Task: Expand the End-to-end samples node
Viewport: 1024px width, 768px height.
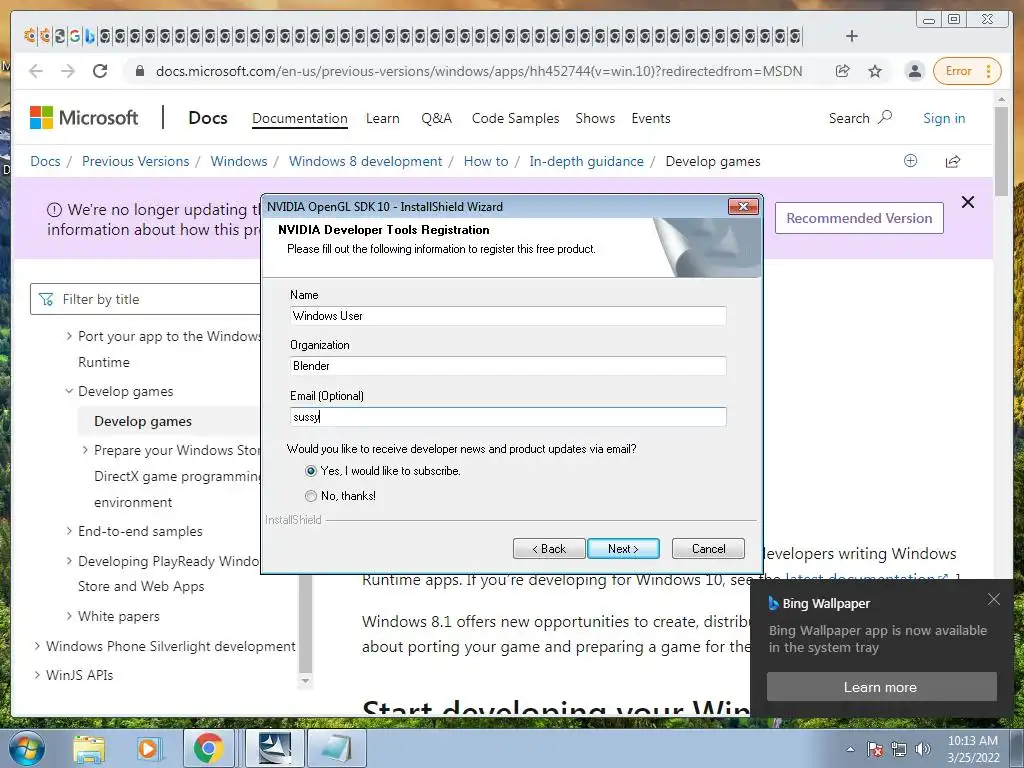Action: coord(69,531)
